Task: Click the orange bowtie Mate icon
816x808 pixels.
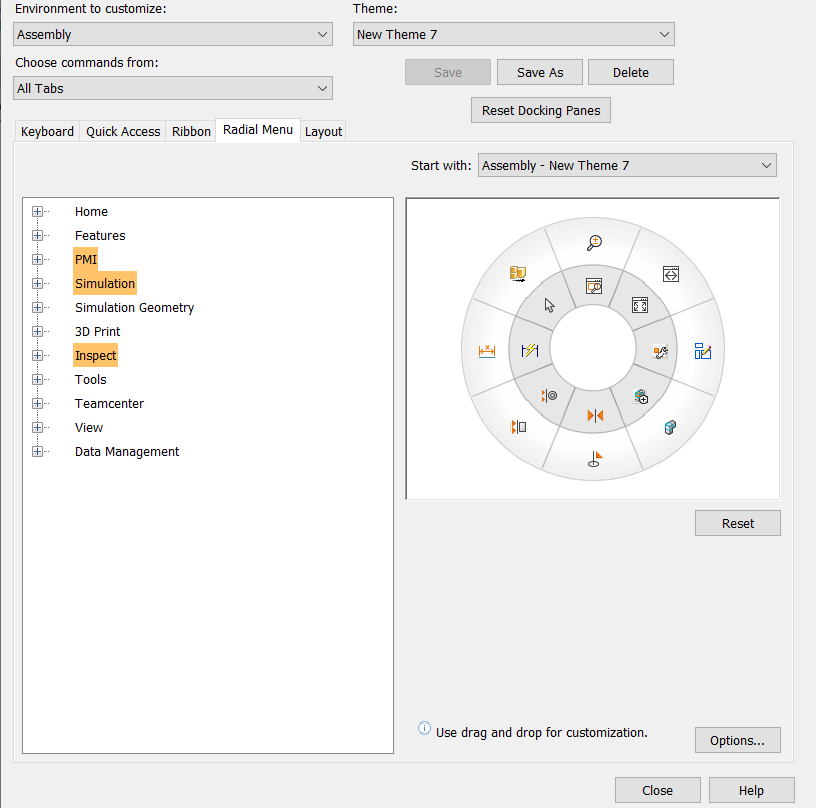Action: pyautogui.click(x=596, y=415)
